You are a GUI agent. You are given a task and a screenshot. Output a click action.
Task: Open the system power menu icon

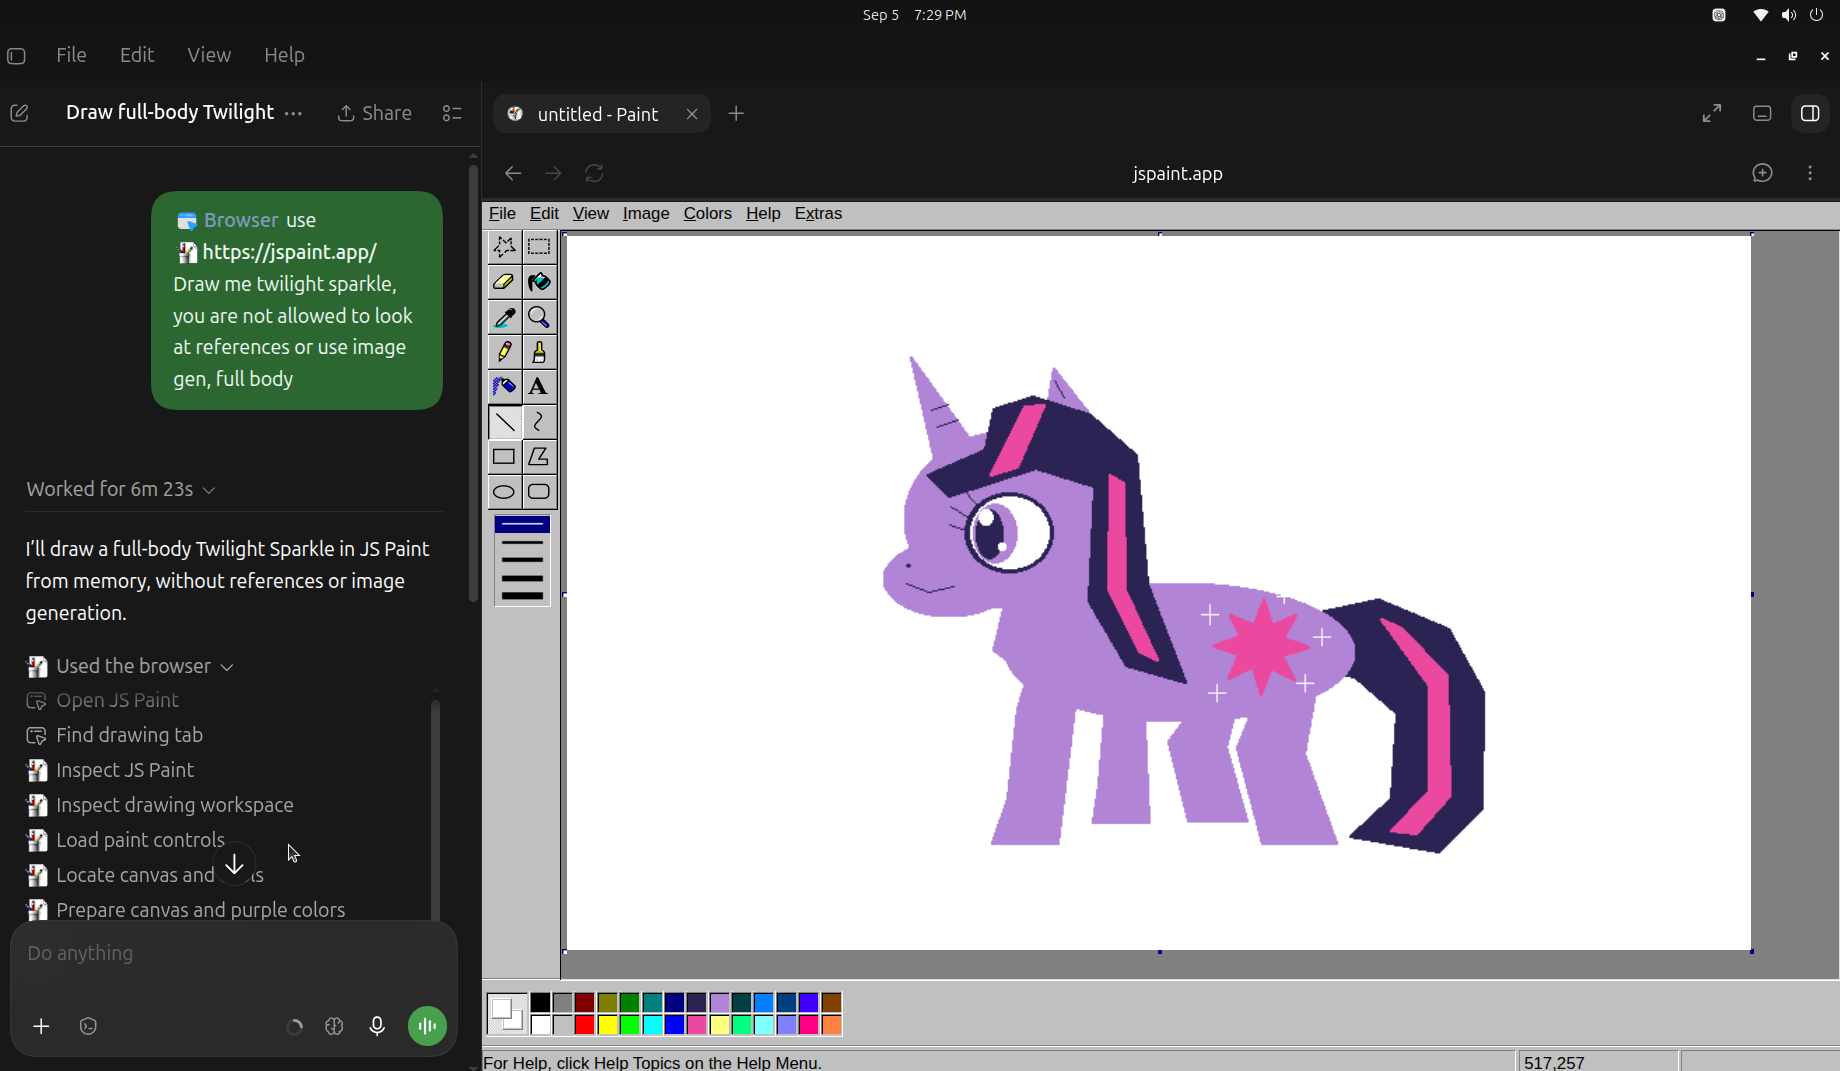tap(1817, 15)
